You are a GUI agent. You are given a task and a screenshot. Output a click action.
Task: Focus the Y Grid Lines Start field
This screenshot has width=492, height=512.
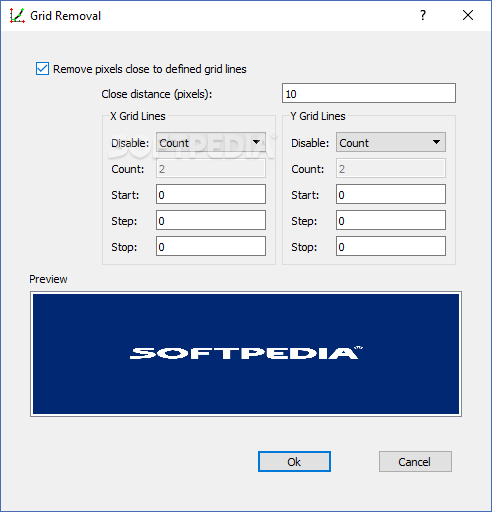pos(391,194)
